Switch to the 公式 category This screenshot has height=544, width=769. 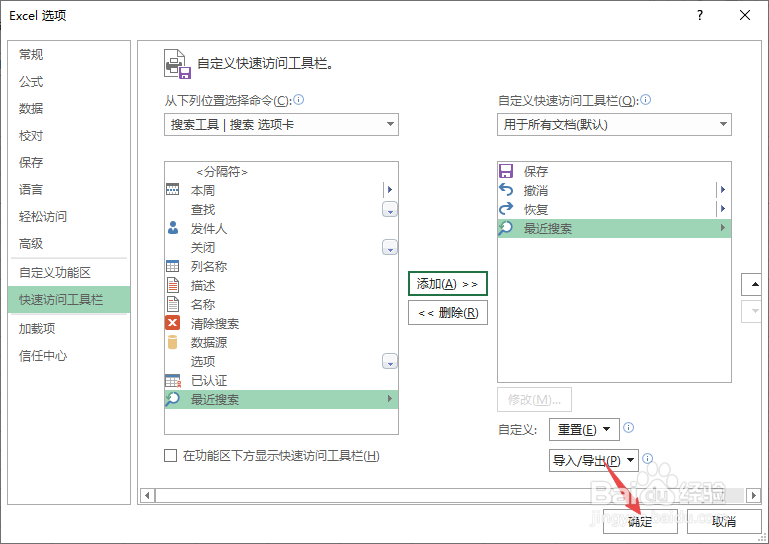(x=69, y=81)
